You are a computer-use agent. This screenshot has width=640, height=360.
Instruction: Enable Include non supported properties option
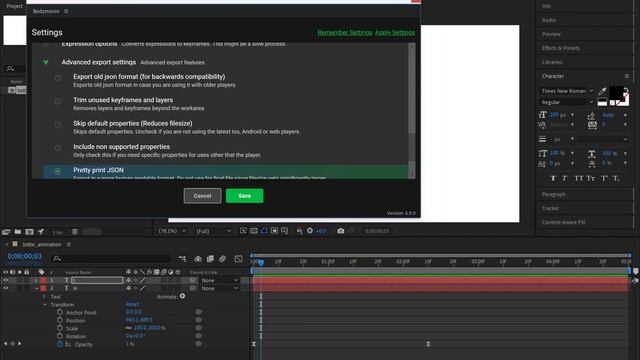click(58, 148)
